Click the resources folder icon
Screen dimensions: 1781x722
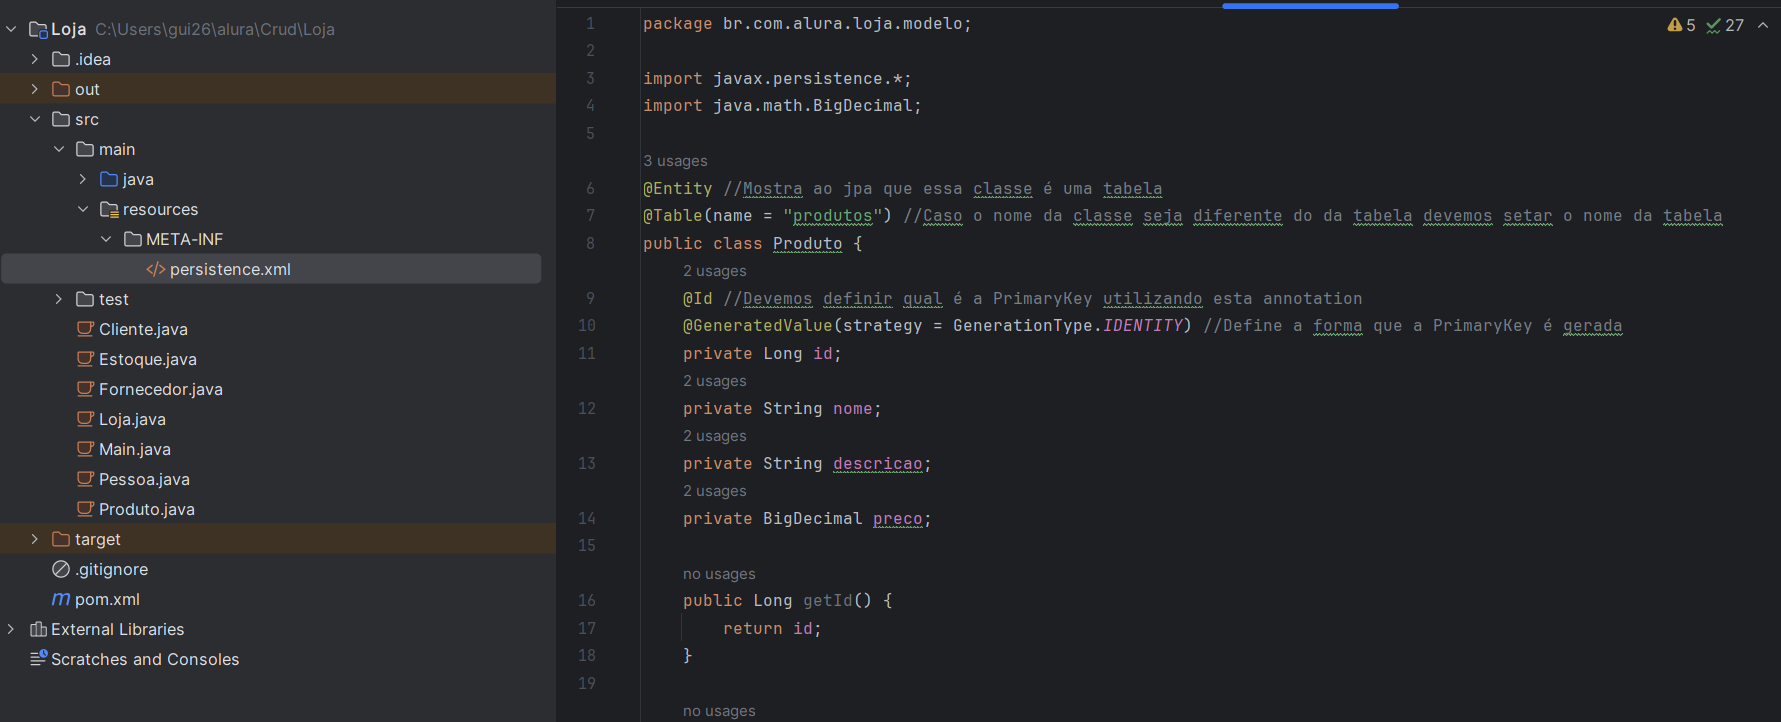coord(109,209)
